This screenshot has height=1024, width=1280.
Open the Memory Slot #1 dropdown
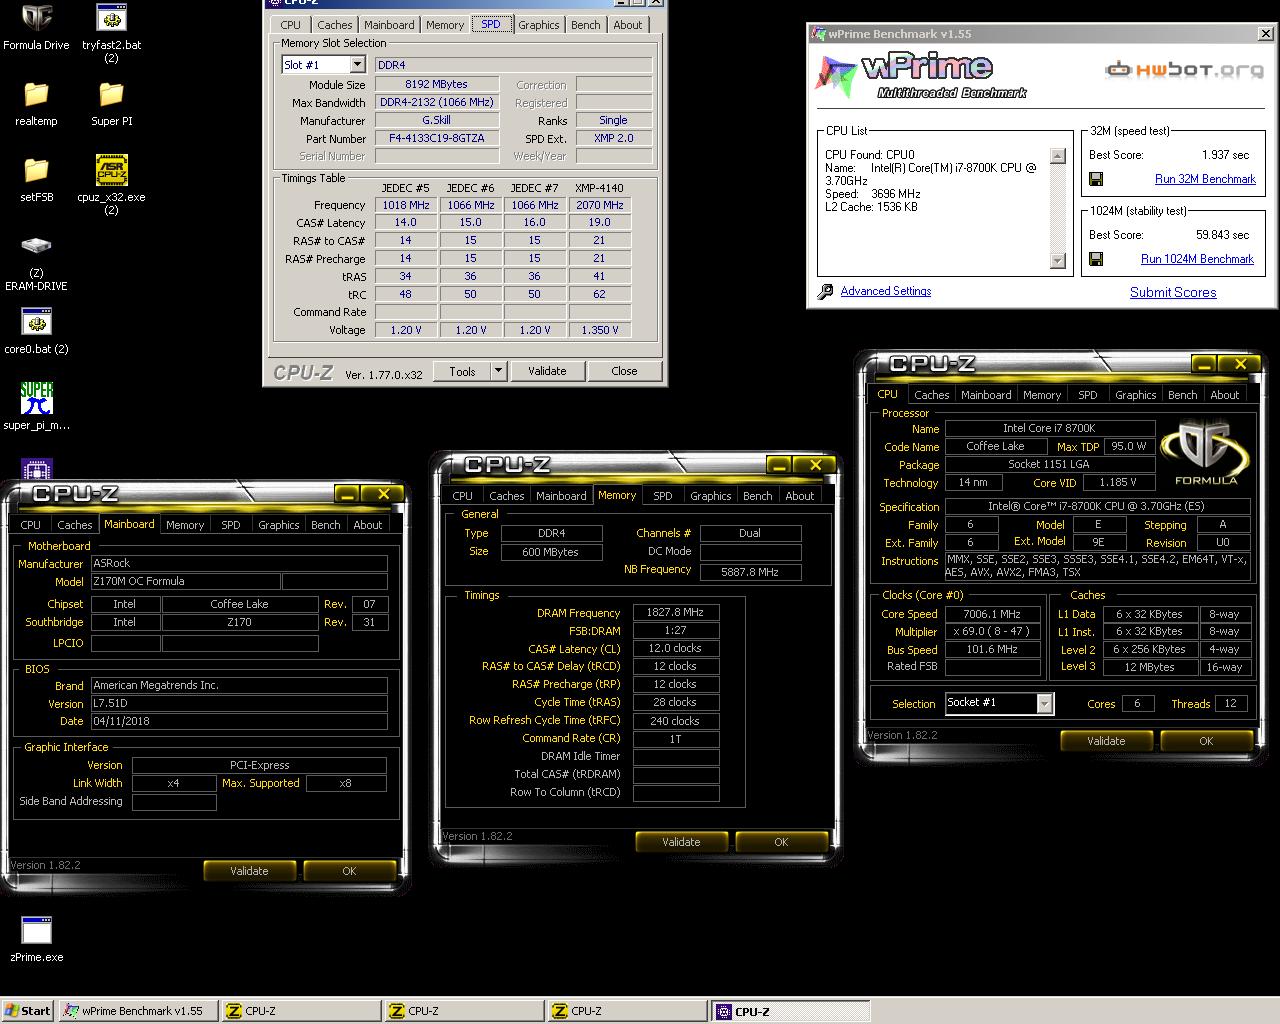(357, 65)
